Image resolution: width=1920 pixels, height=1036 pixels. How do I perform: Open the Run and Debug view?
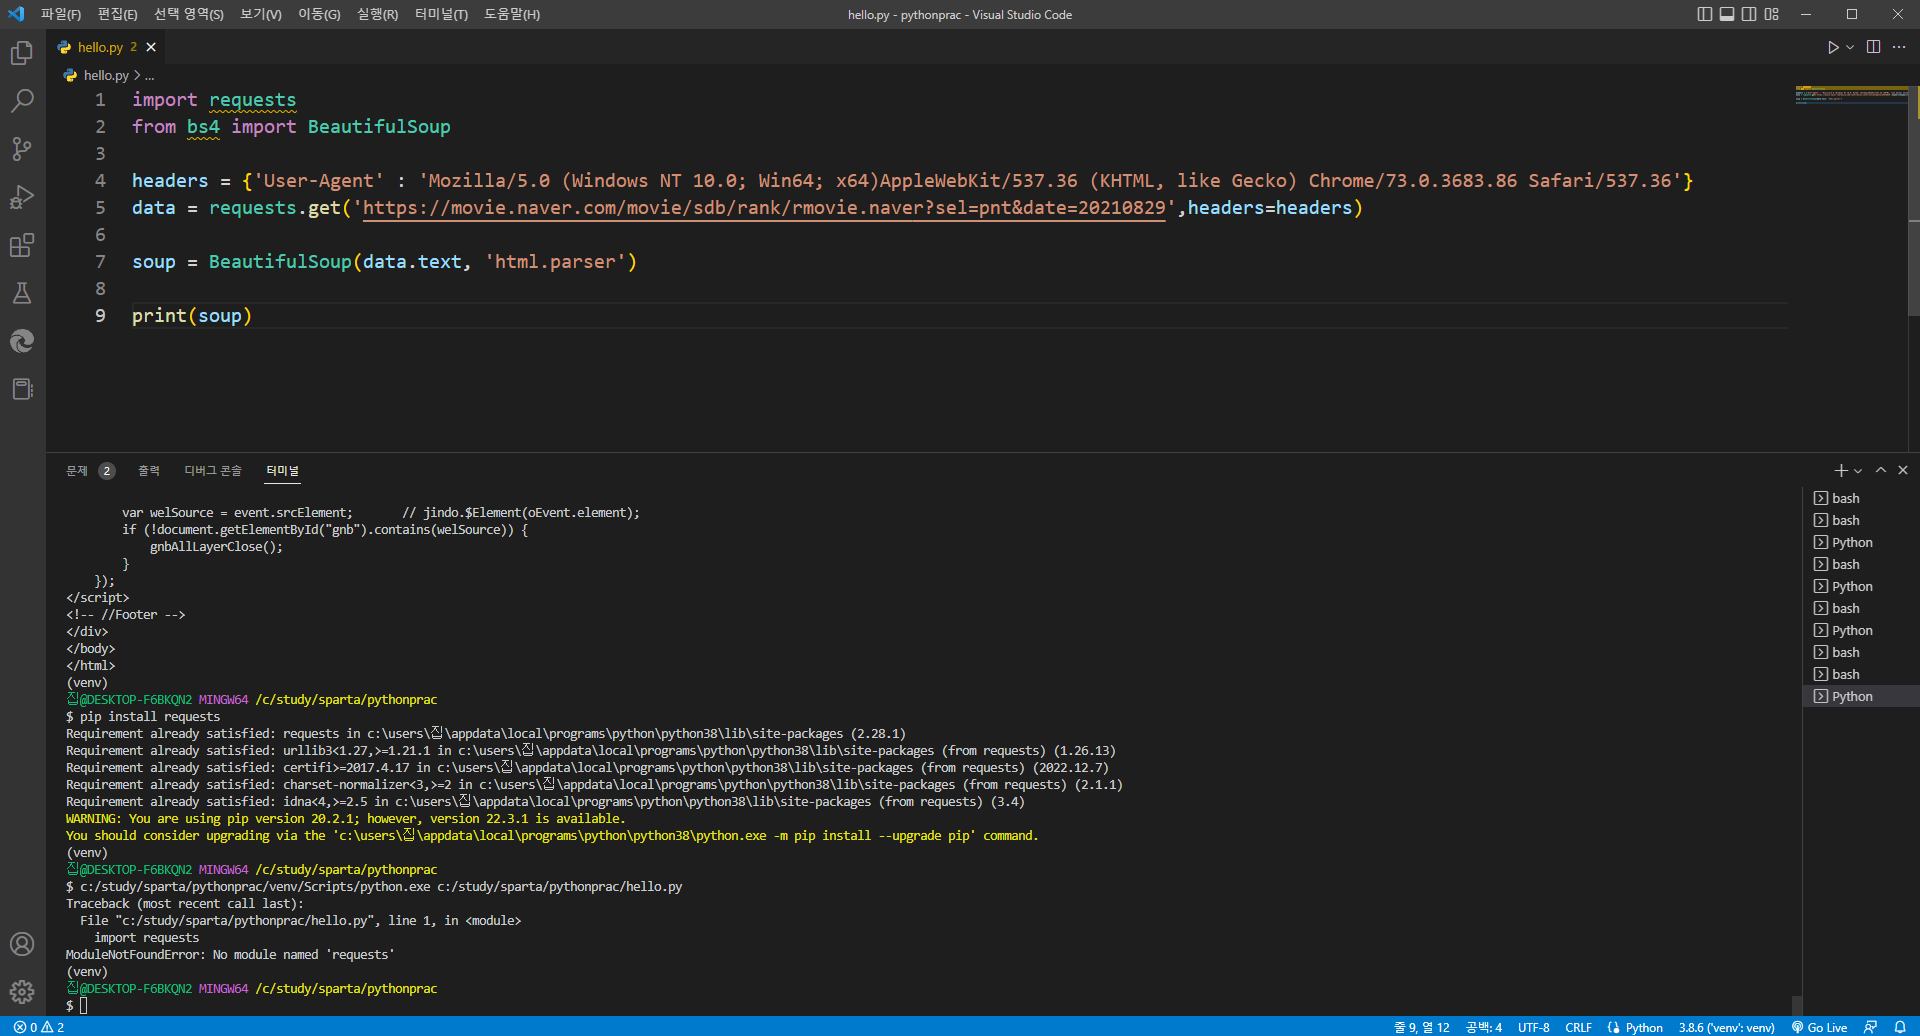(x=22, y=197)
